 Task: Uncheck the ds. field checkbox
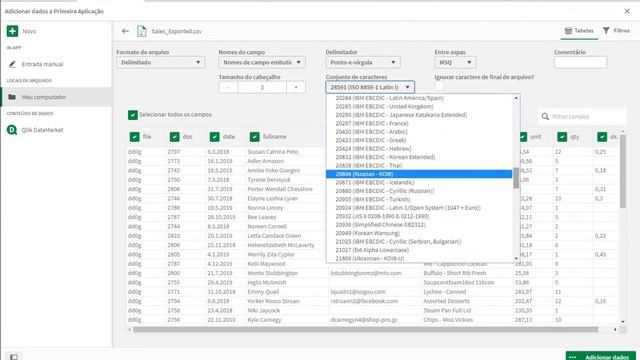click(x=602, y=137)
